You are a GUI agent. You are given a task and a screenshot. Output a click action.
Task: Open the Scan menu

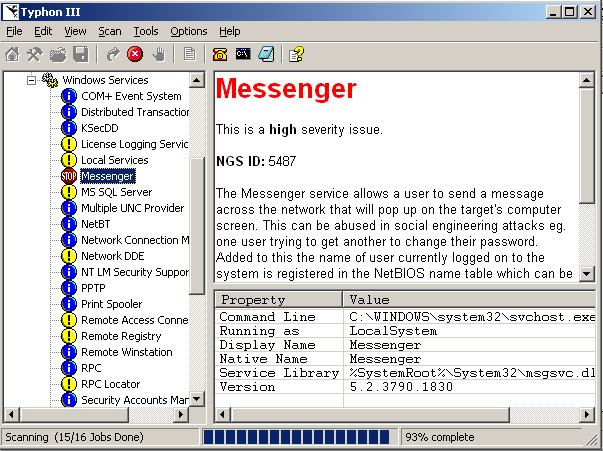click(x=110, y=31)
